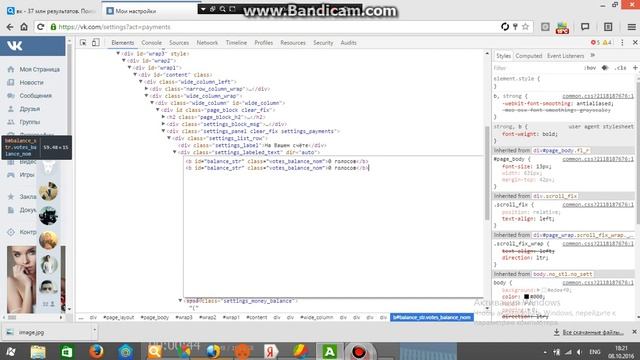This screenshot has height=360, width=640.
Task: Show more style panes with the chevron
Action: pos(593,56)
